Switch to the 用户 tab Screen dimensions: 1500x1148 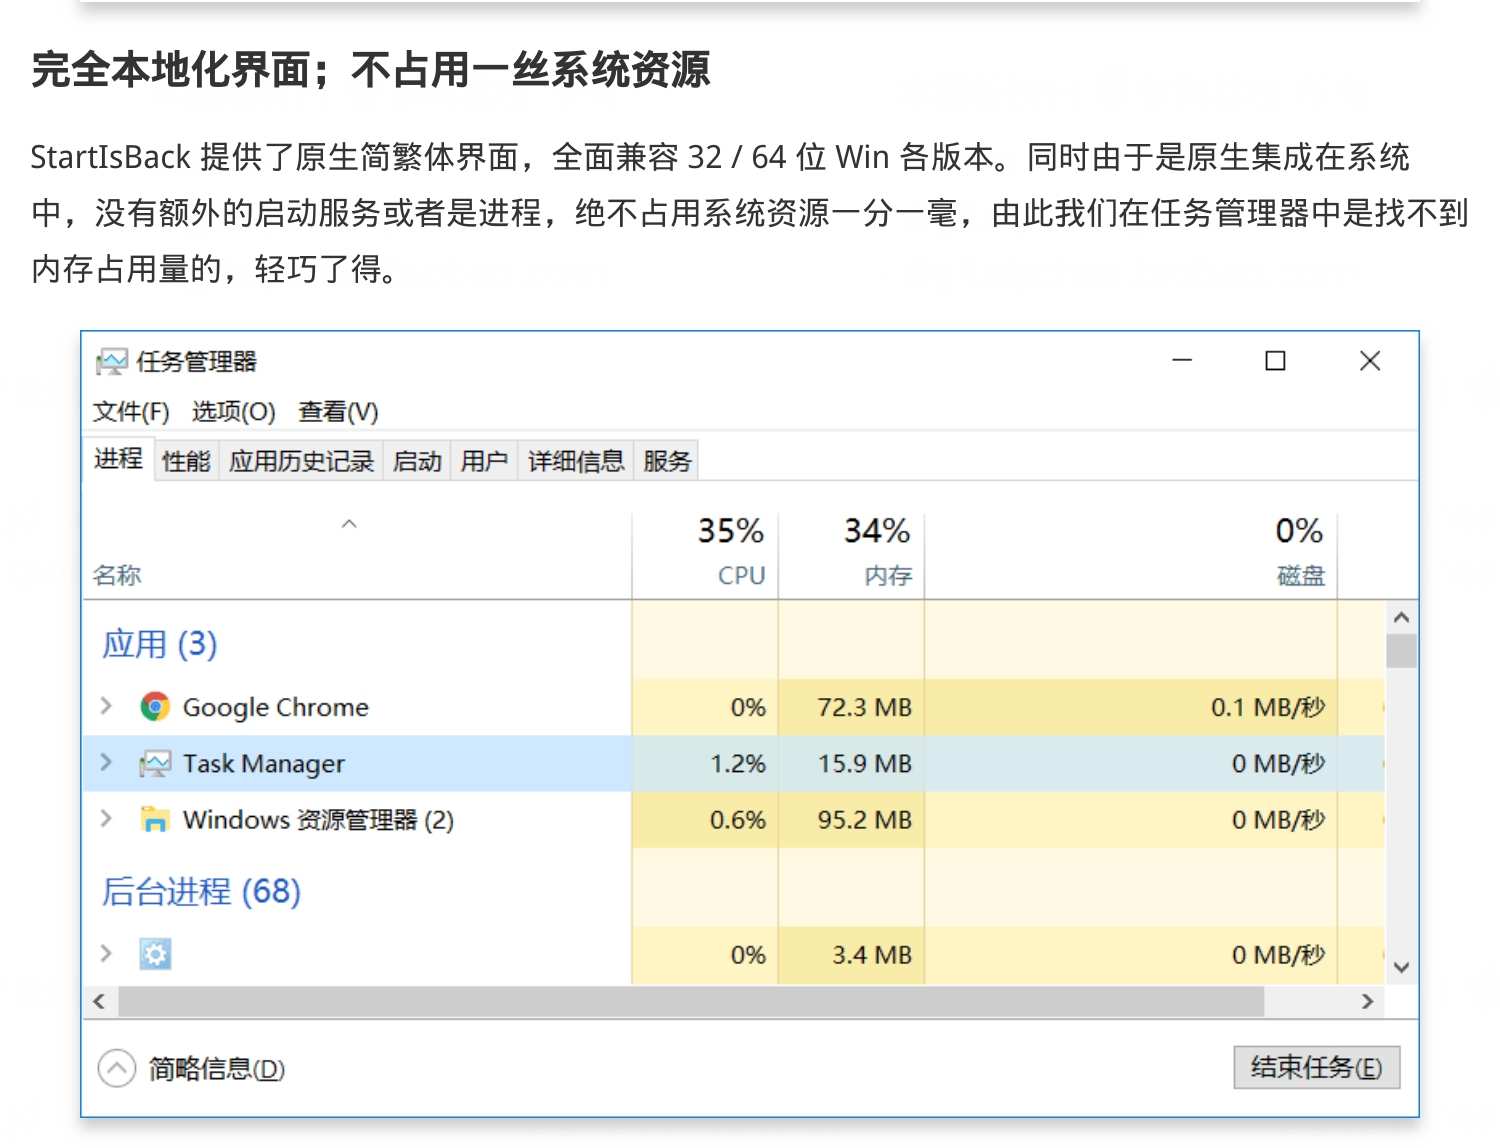[x=484, y=461]
